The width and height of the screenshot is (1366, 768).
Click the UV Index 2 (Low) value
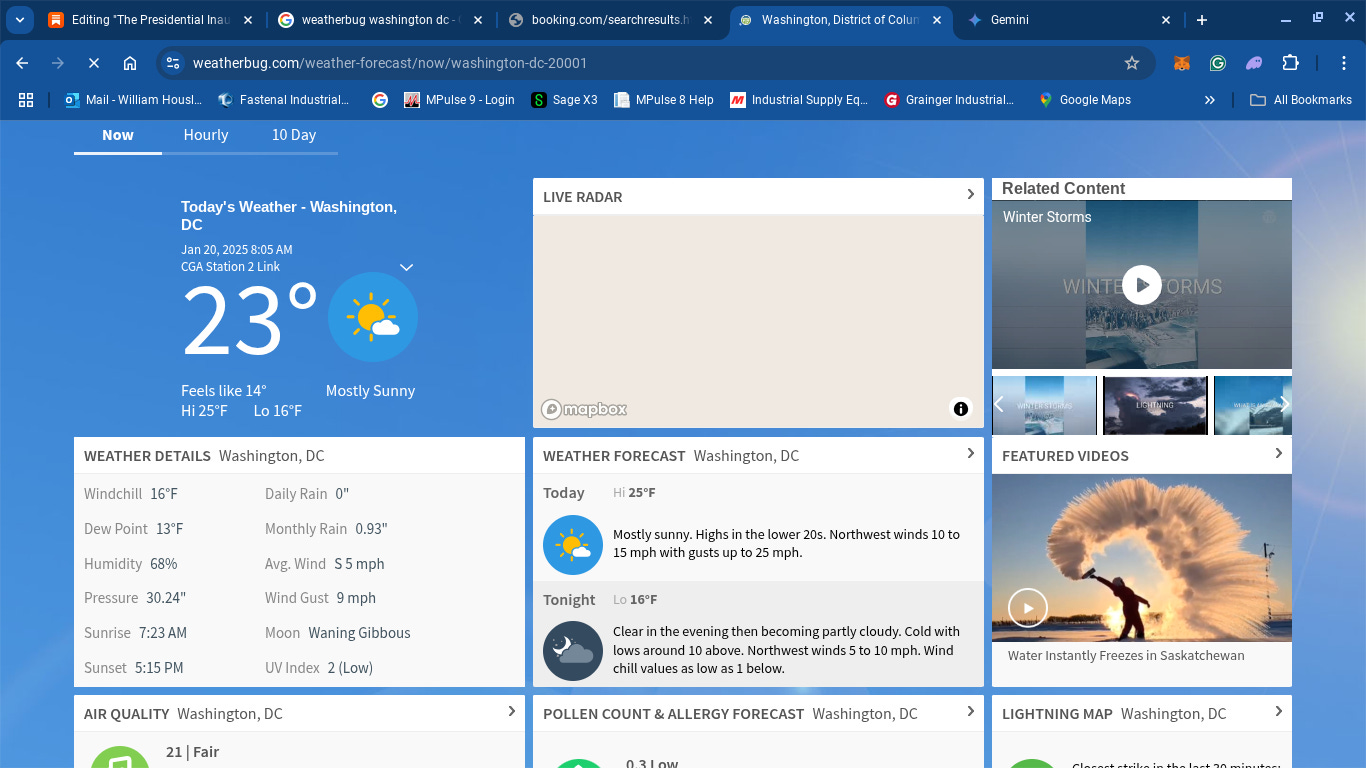click(x=349, y=668)
